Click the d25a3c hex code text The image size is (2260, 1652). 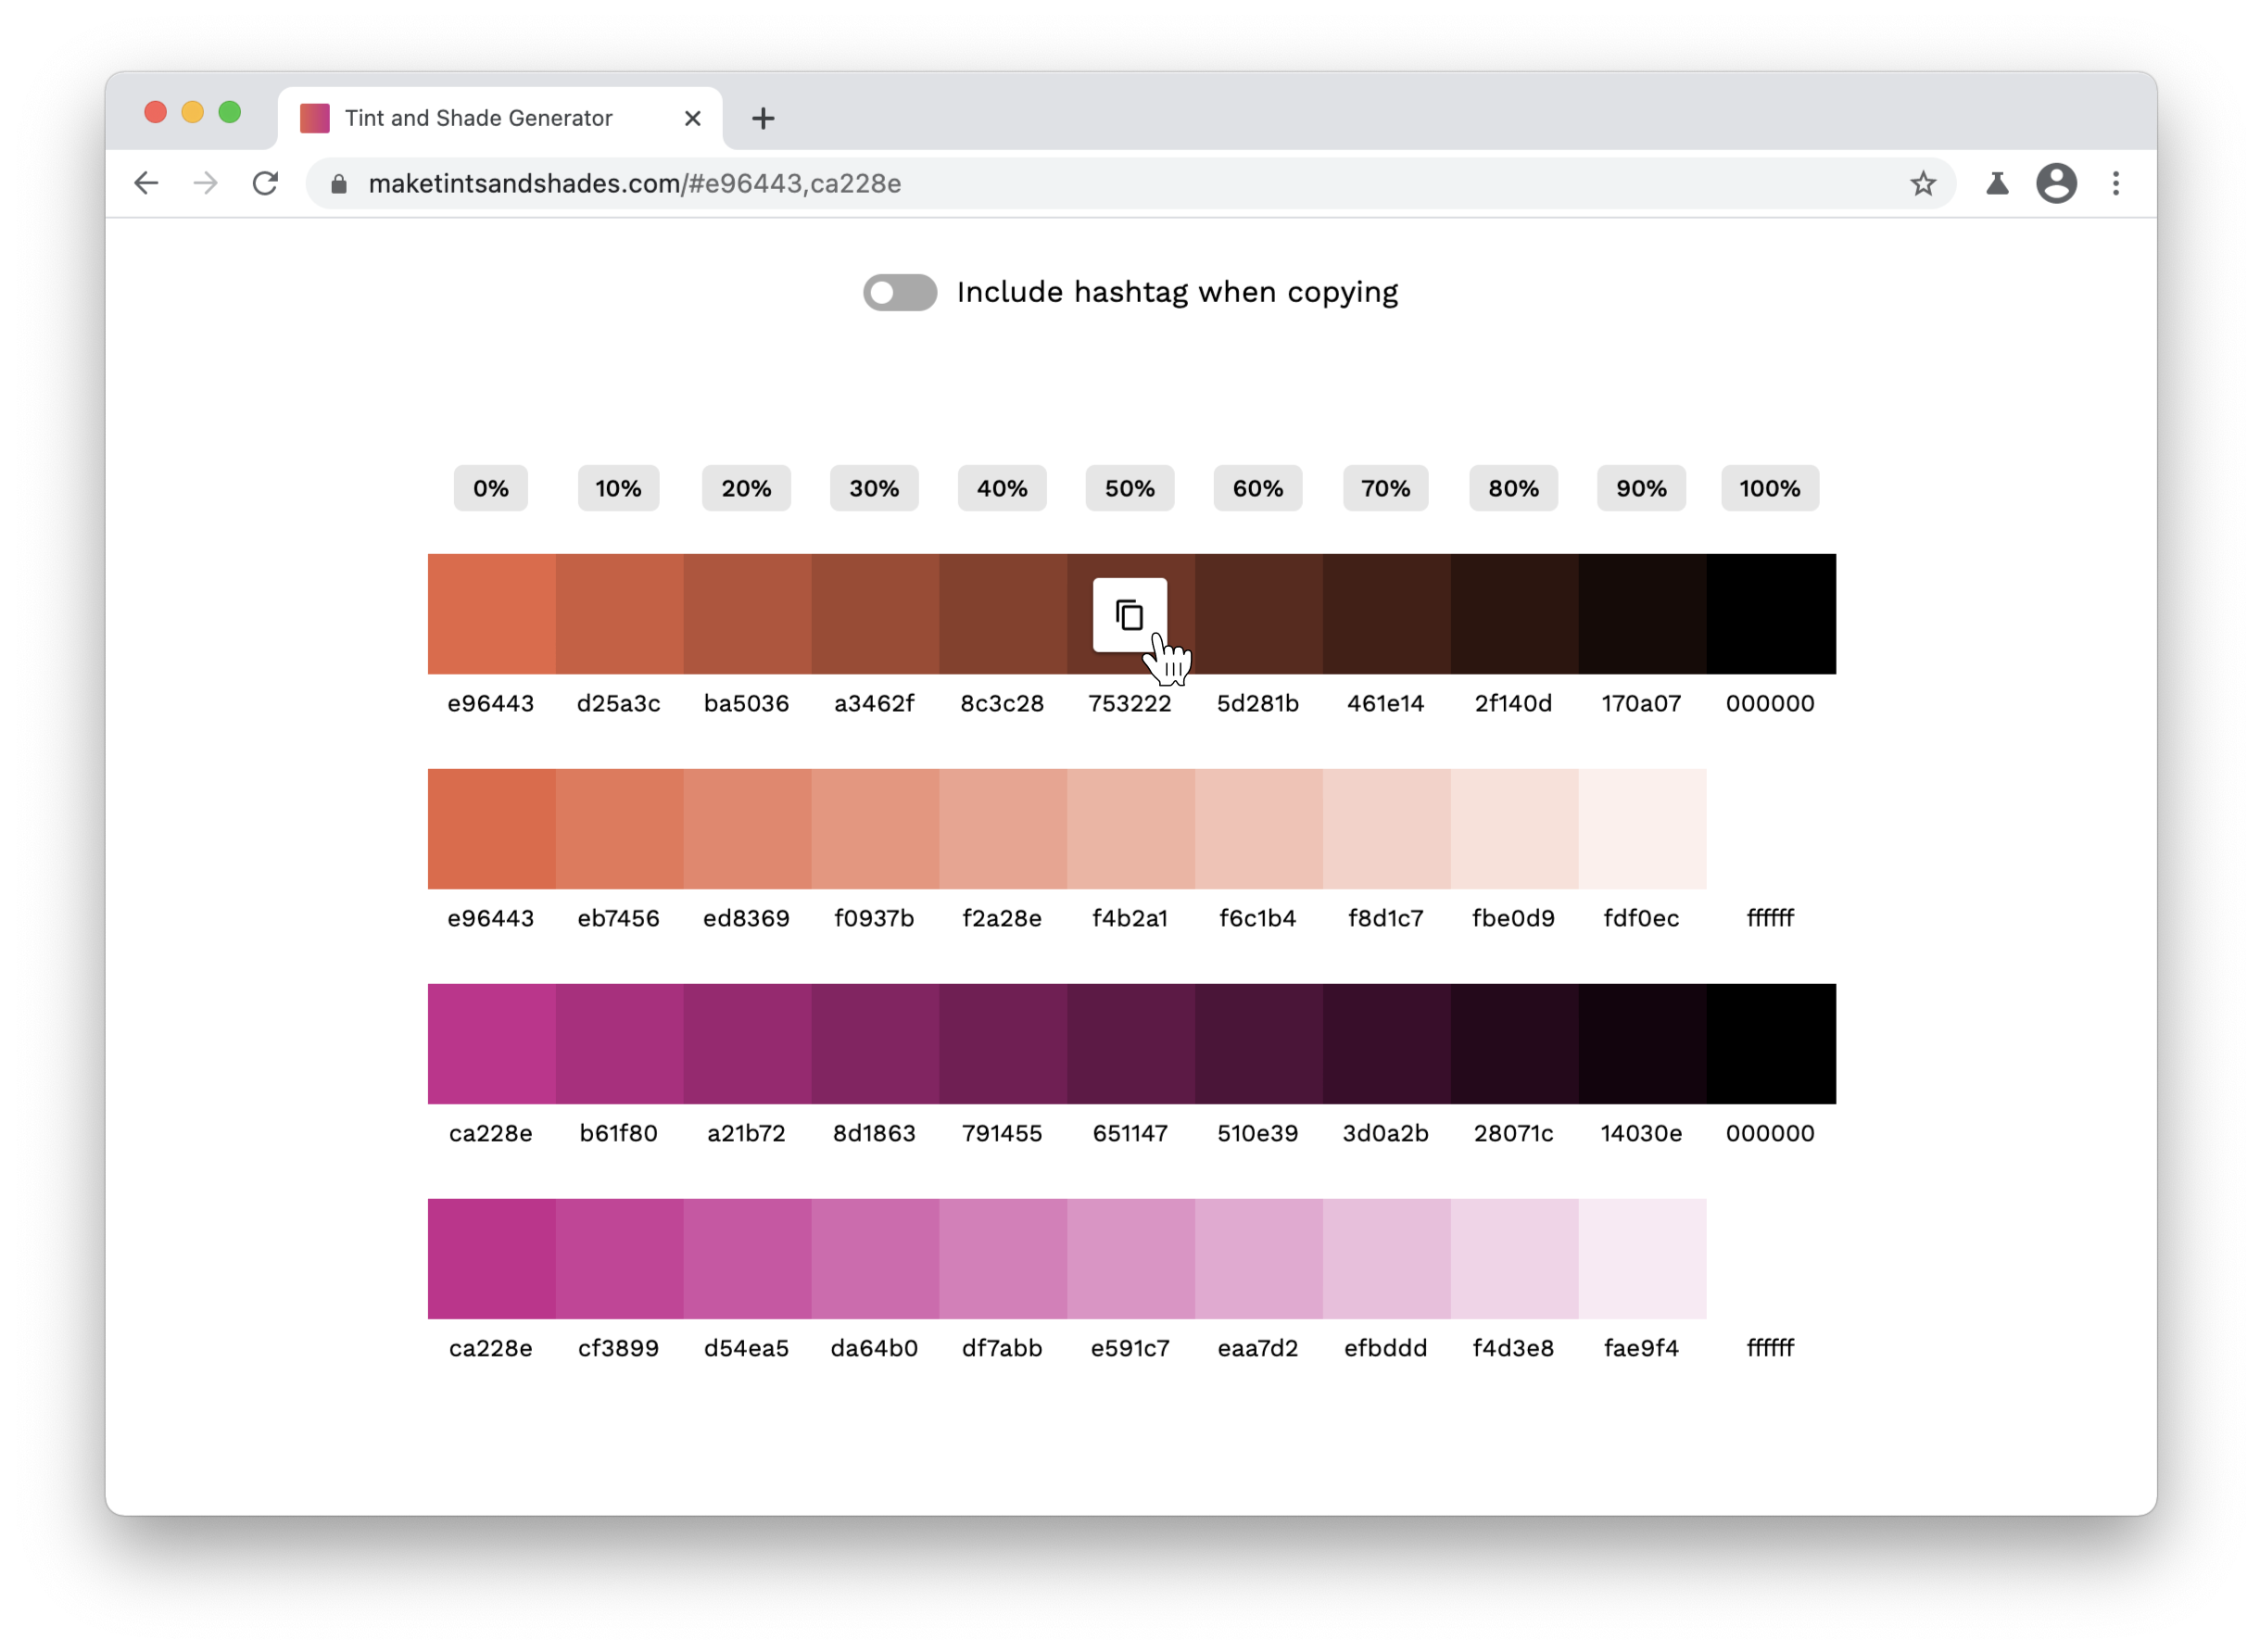coord(618,704)
